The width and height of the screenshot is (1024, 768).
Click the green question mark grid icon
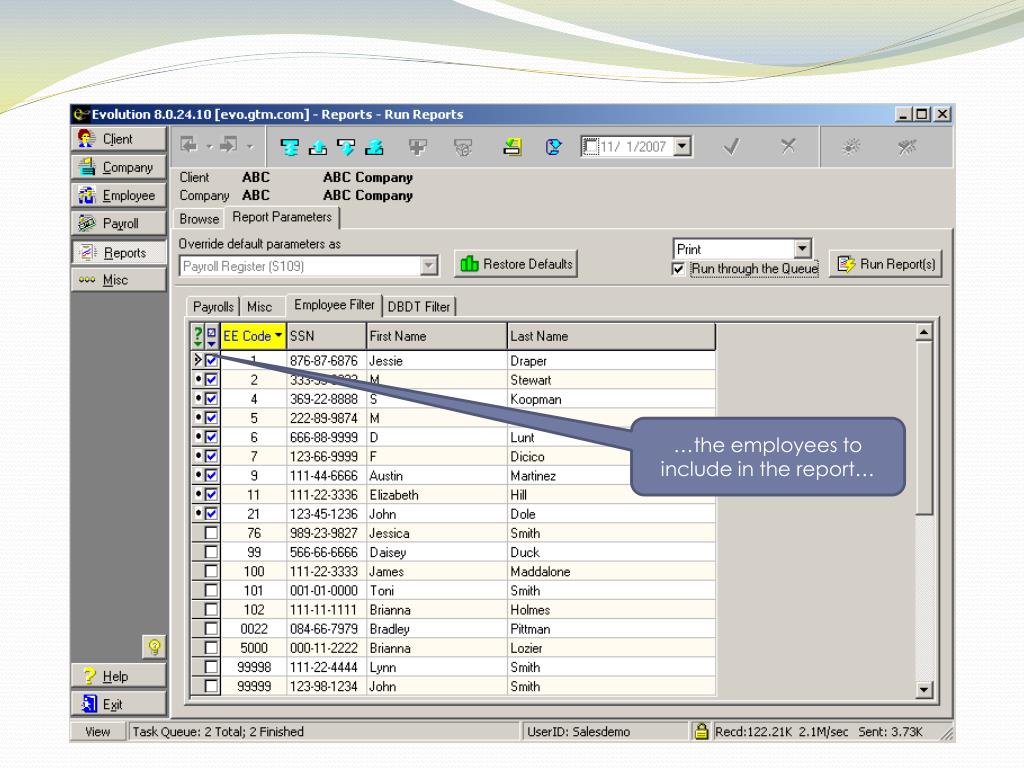point(198,336)
